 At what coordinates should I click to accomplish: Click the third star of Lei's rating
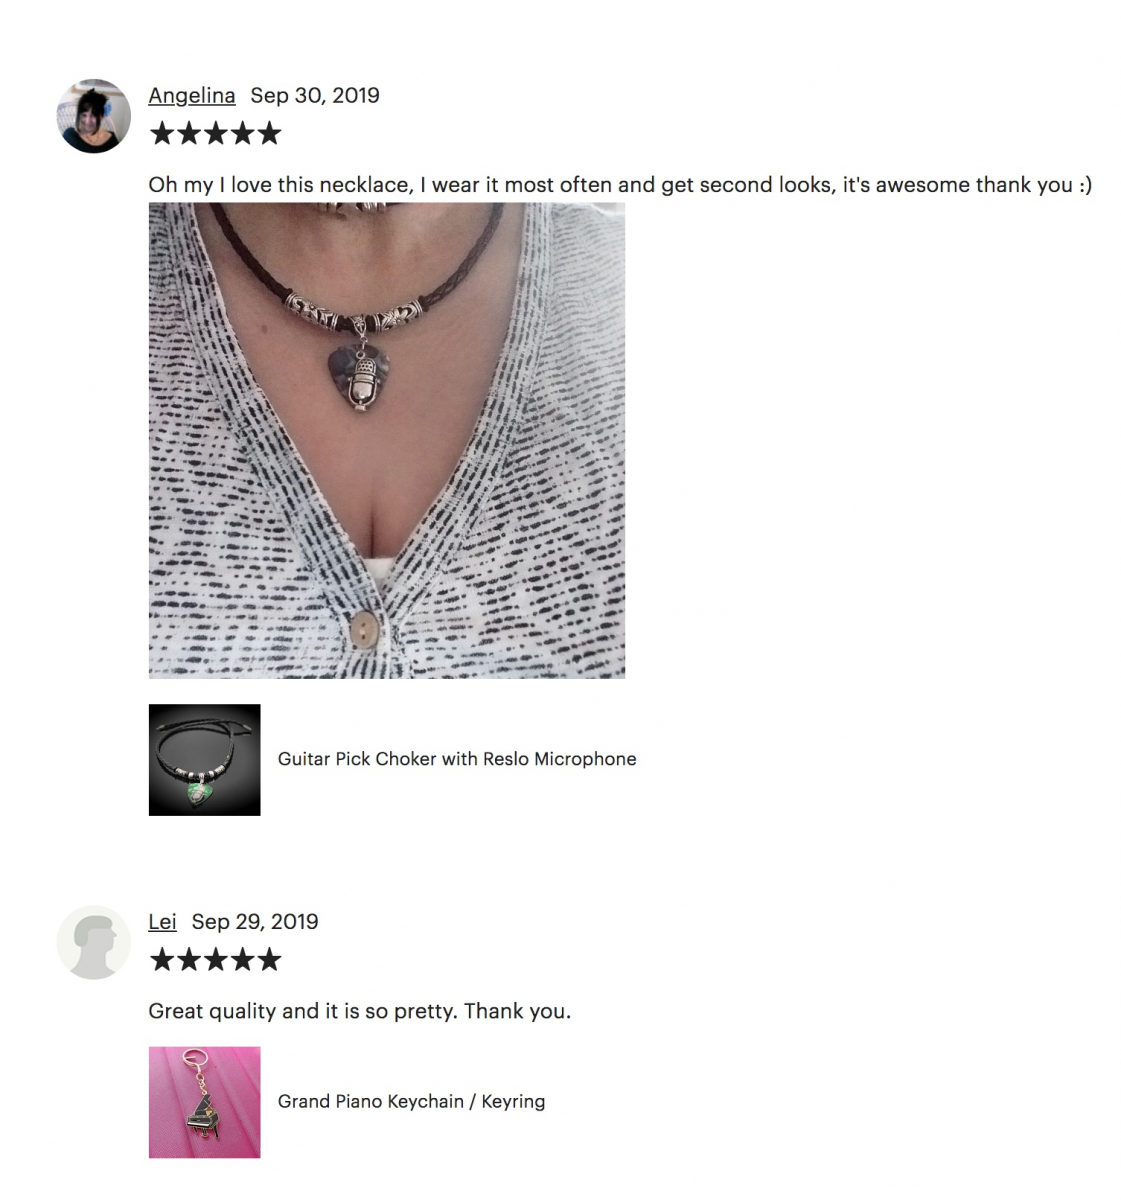(x=215, y=961)
